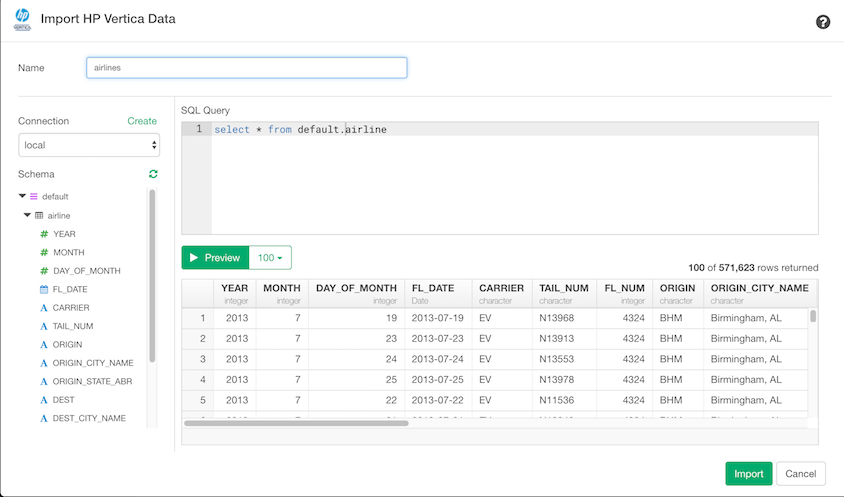The width and height of the screenshot is (844, 497).
Task: Click the TAIL_NUM column header in preview
Action: tap(564, 293)
